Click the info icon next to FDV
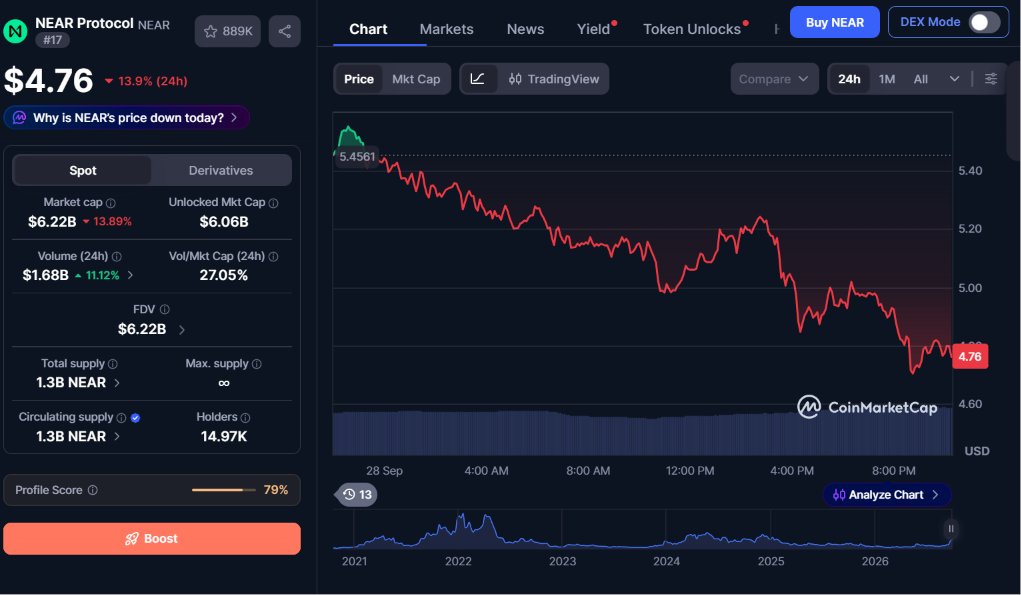Image resolution: width=1021 pixels, height=595 pixels. point(165,309)
